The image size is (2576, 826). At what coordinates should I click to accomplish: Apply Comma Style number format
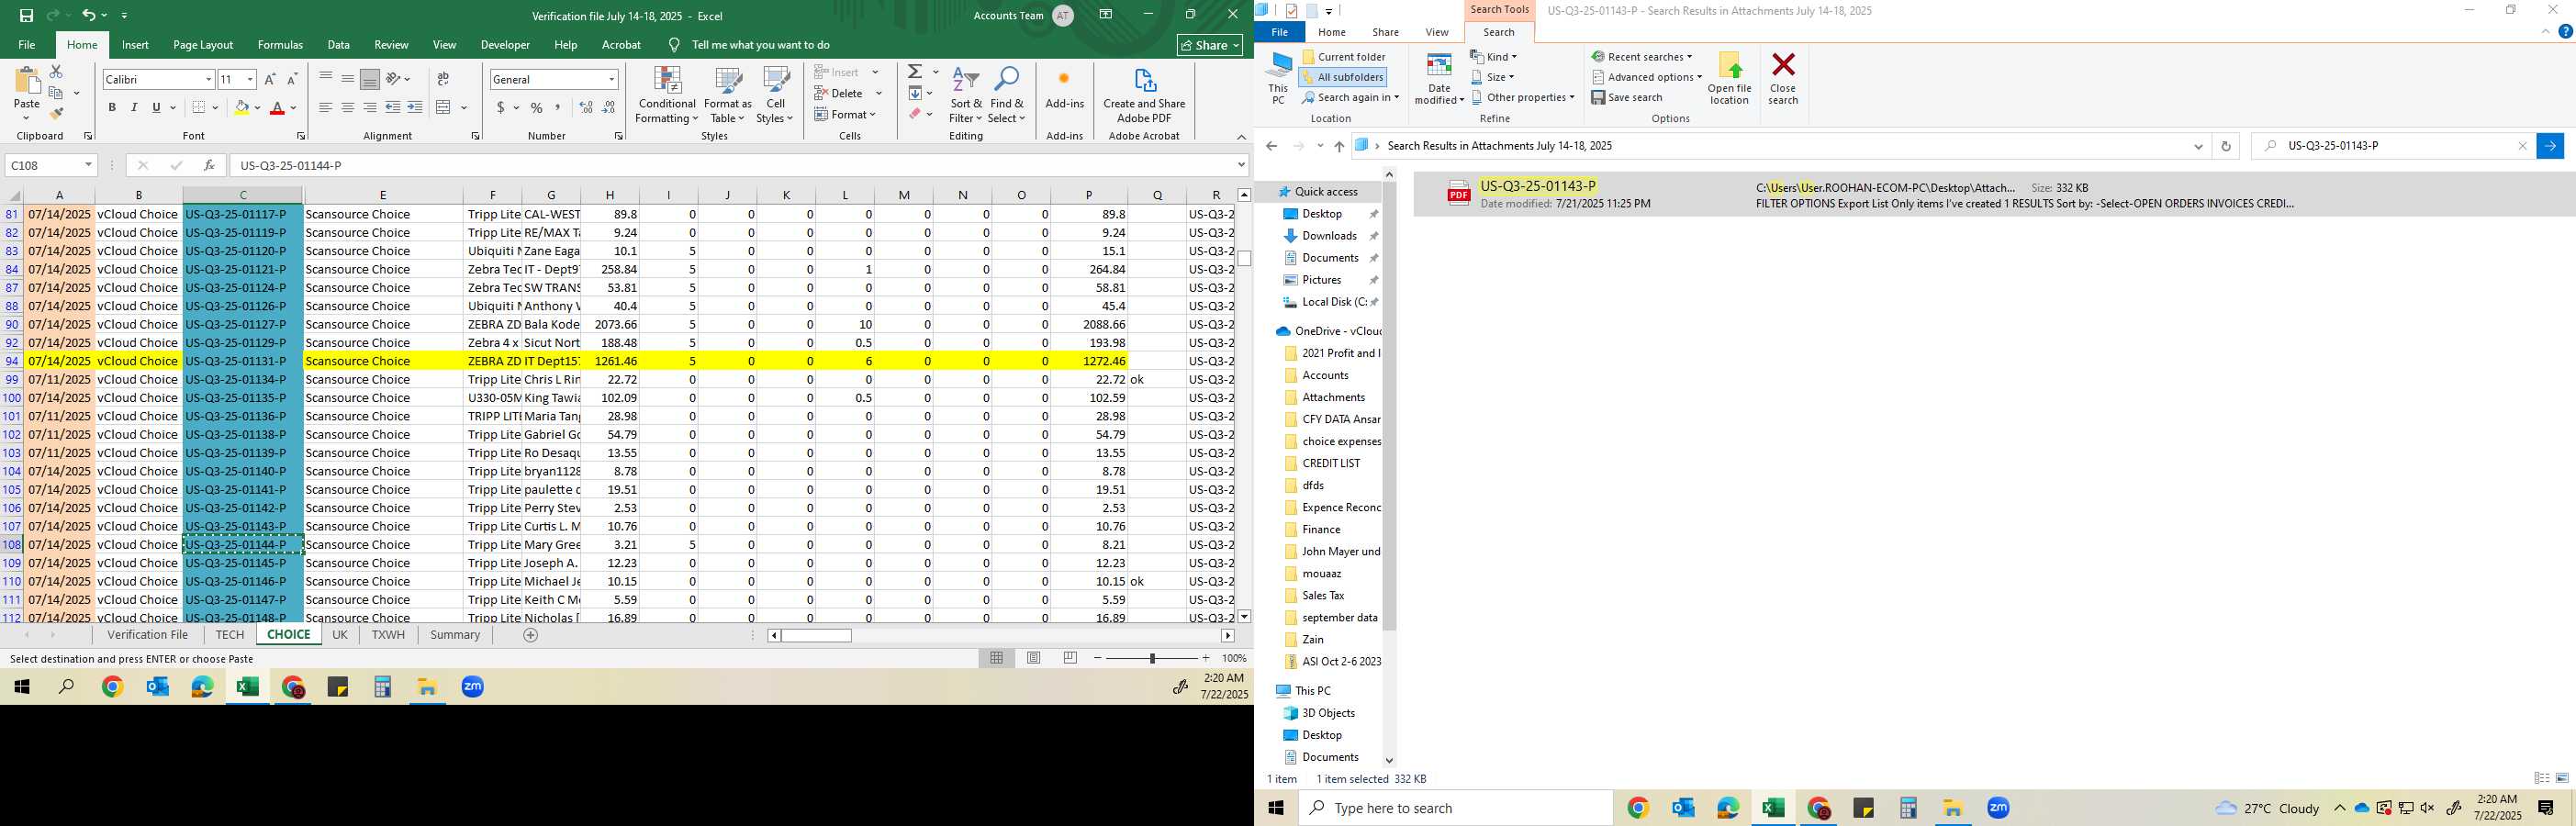tap(557, 107)
